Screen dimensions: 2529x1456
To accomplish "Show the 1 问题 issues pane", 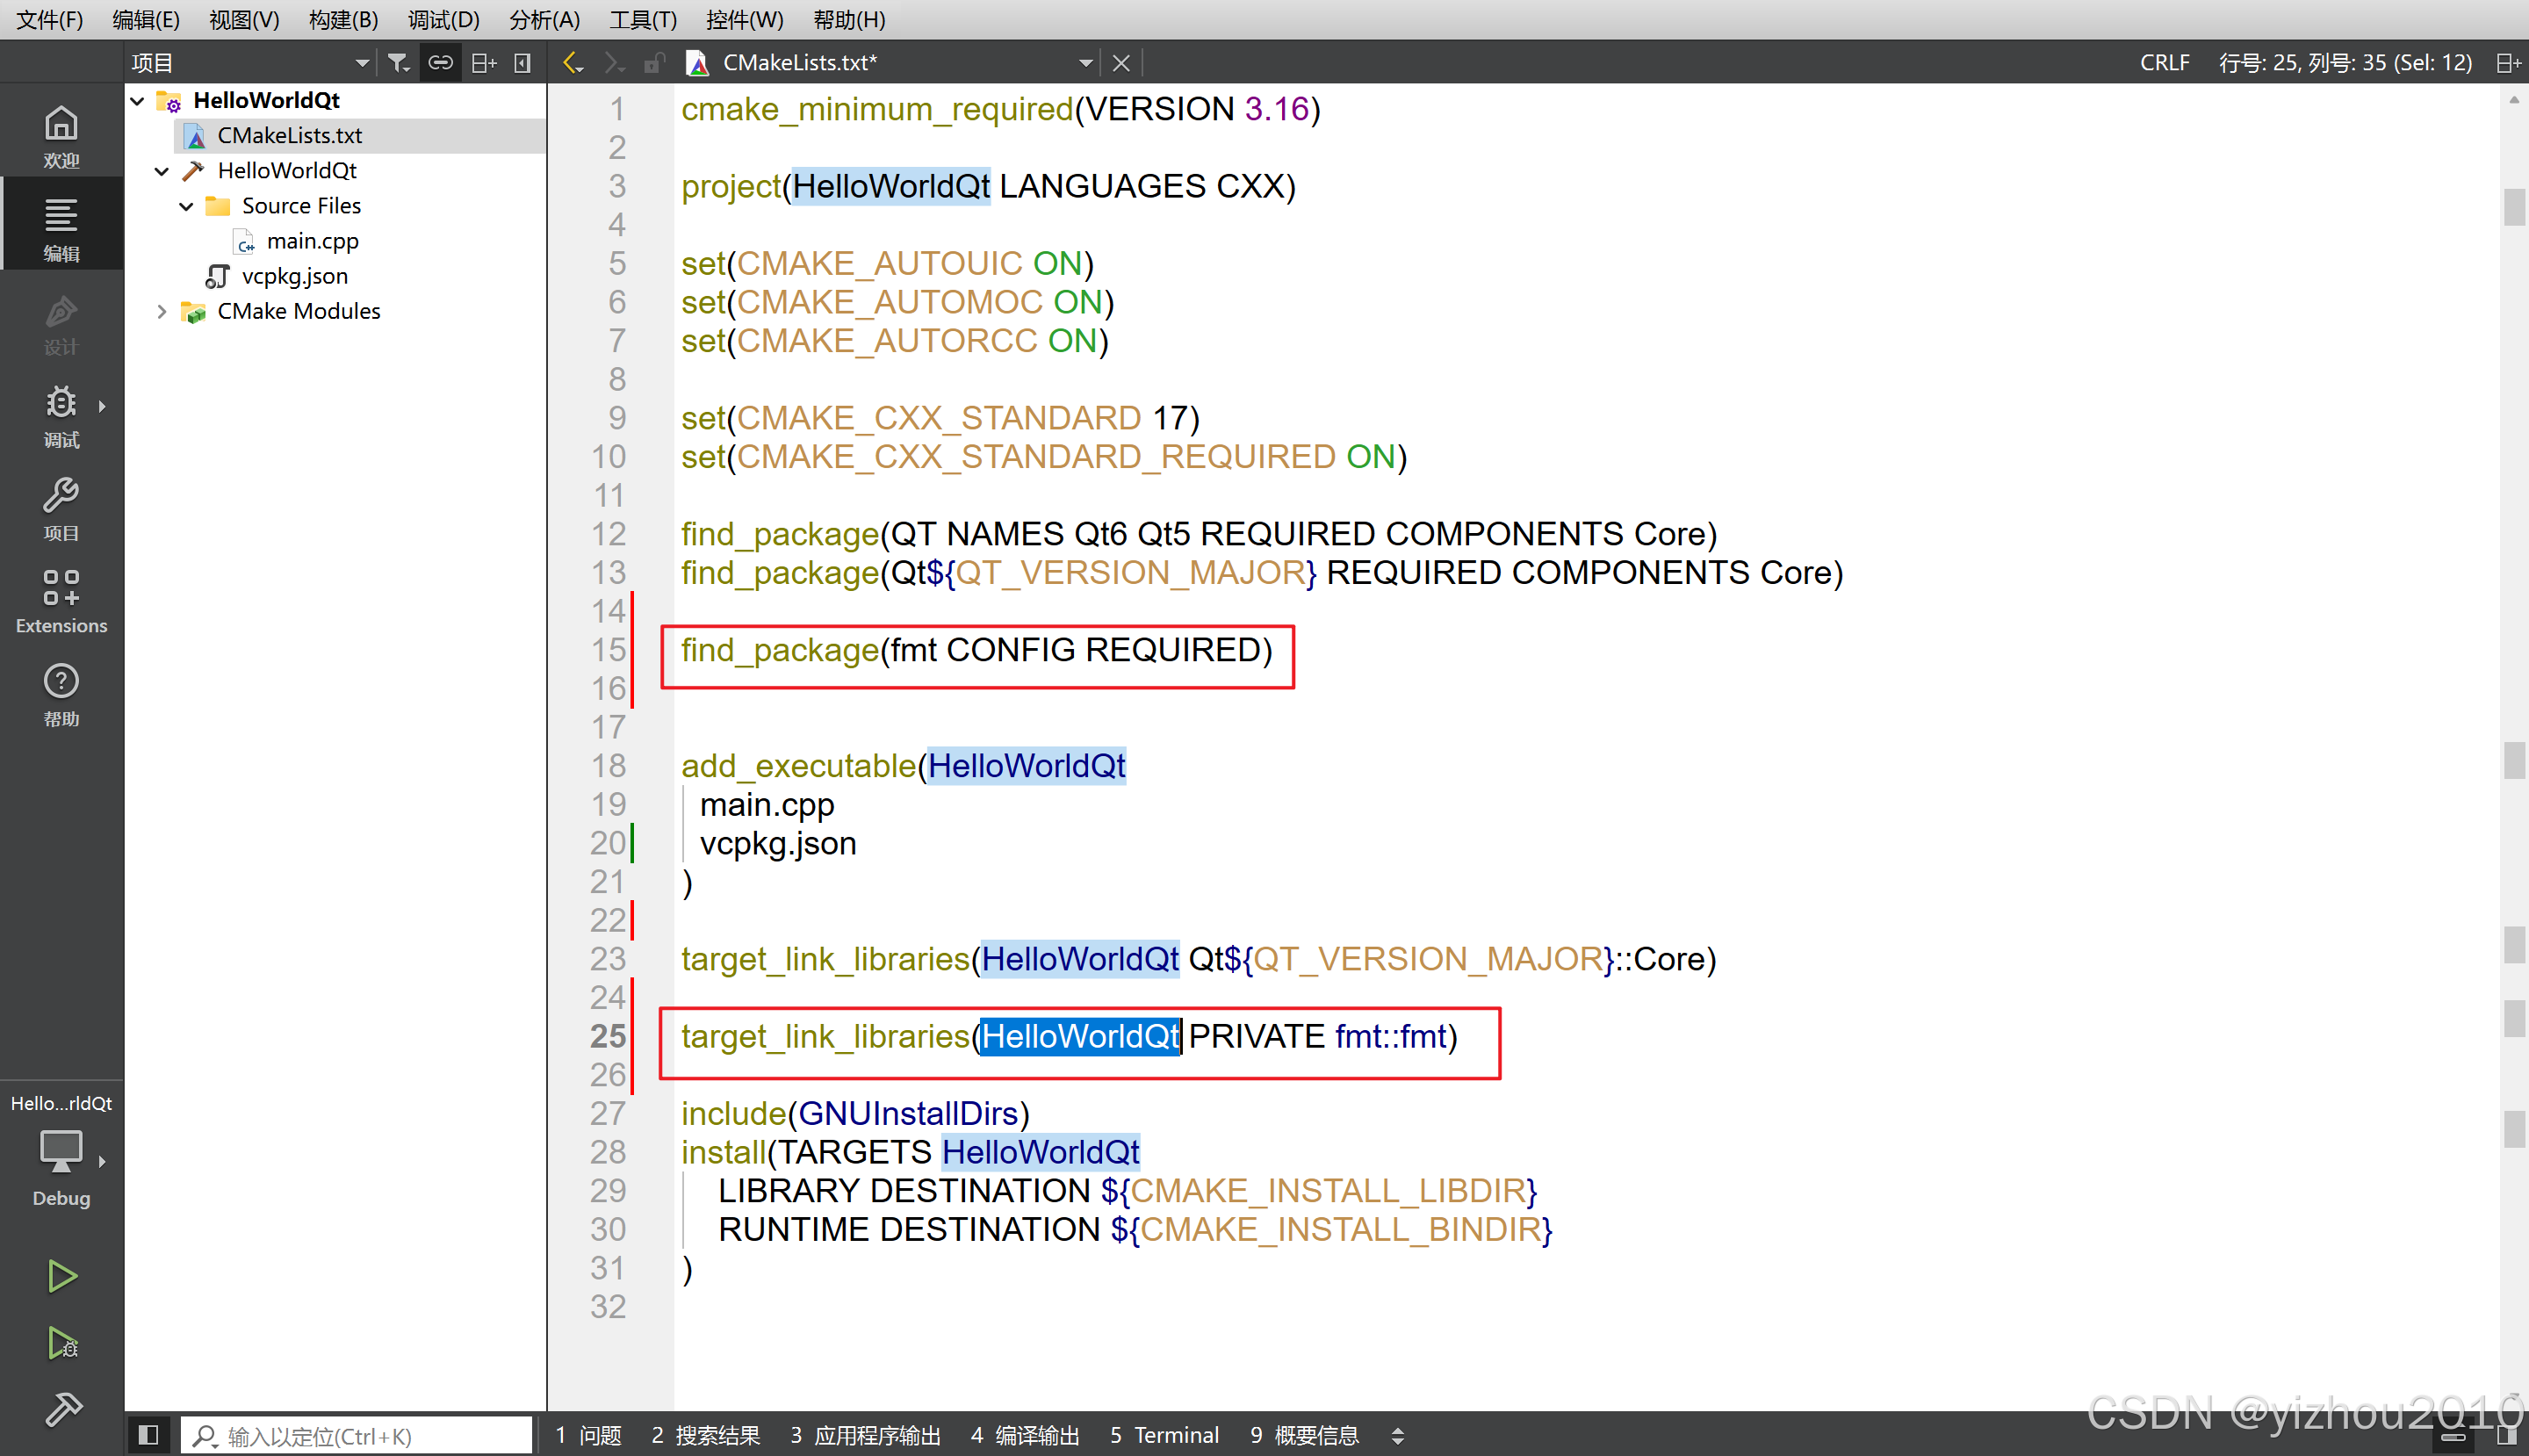I will point(589,1436).
